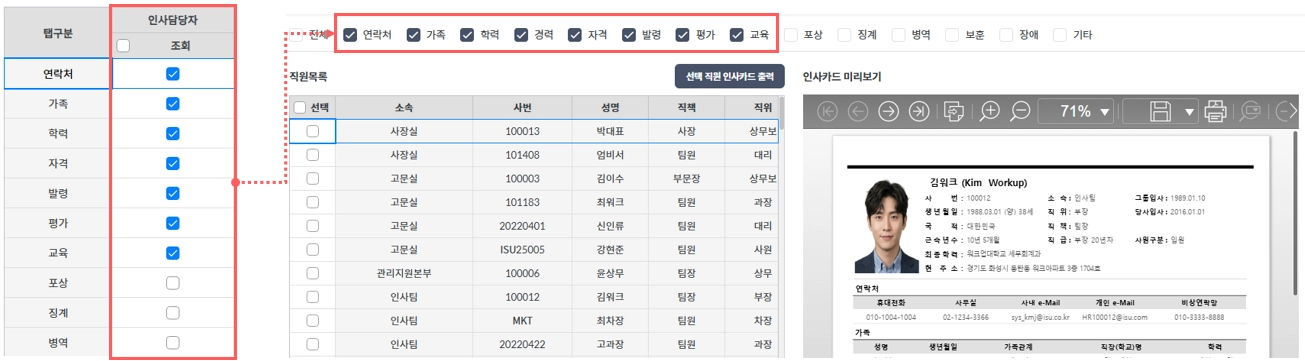Select the 가족 row in 탭구분 list

pyautogui.click(x=57, y=104)
